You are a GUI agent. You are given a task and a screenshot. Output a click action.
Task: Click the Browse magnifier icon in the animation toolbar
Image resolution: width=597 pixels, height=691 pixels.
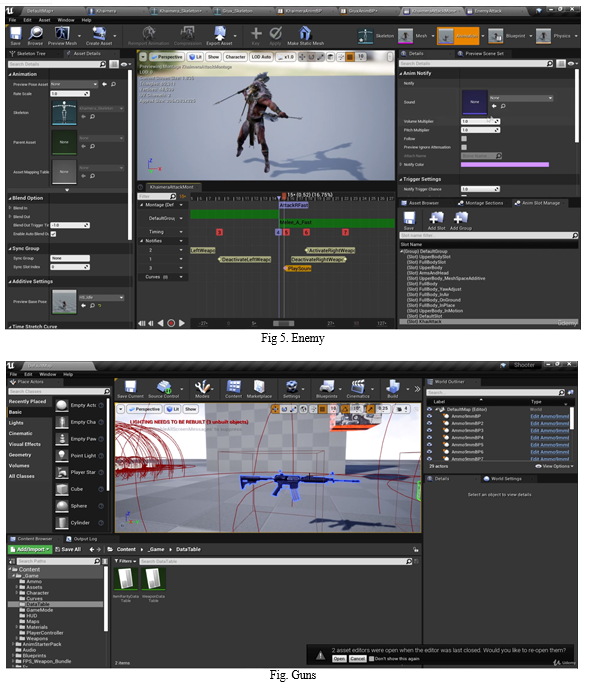click(x=35, y=34)
